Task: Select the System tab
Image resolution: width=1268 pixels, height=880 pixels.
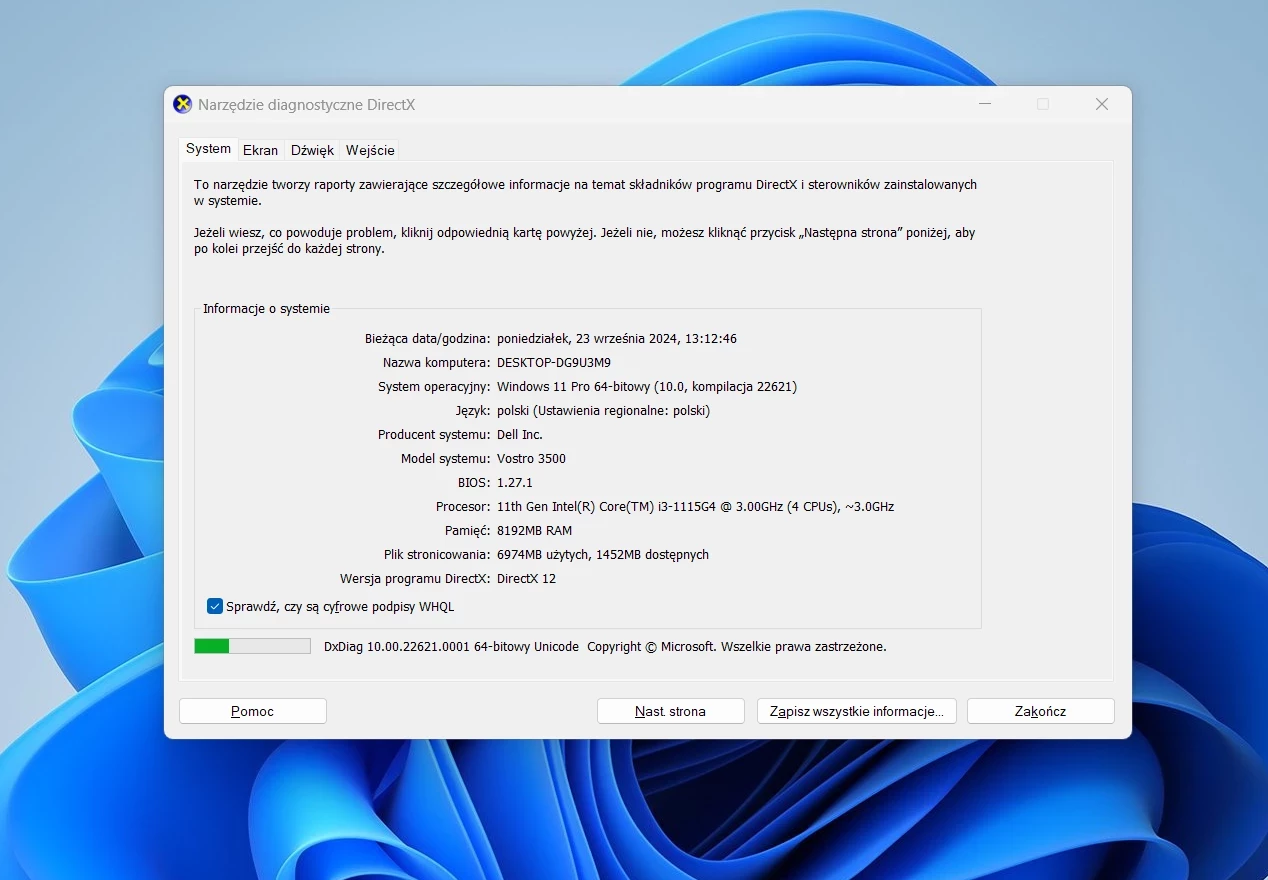Action: [x=208, y=149]
